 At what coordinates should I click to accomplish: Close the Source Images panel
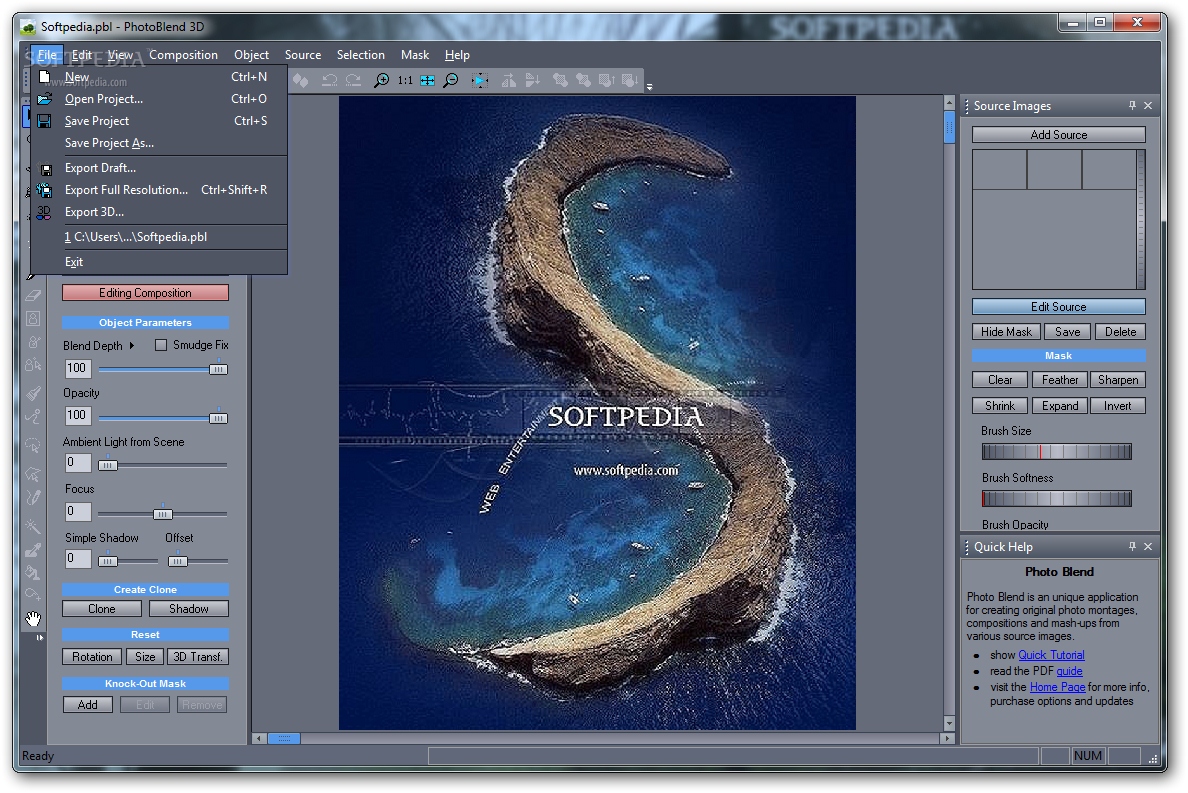(1148, 105)
